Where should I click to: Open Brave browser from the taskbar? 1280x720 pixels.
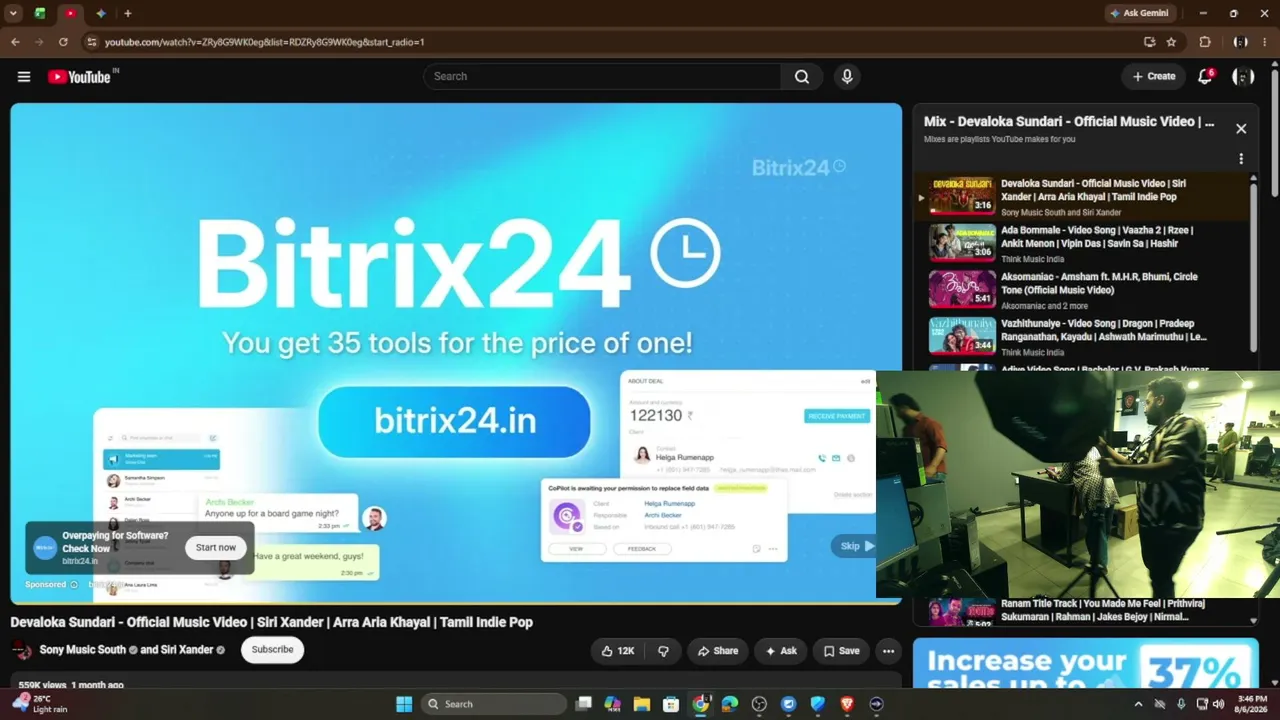tap(847, 704)
